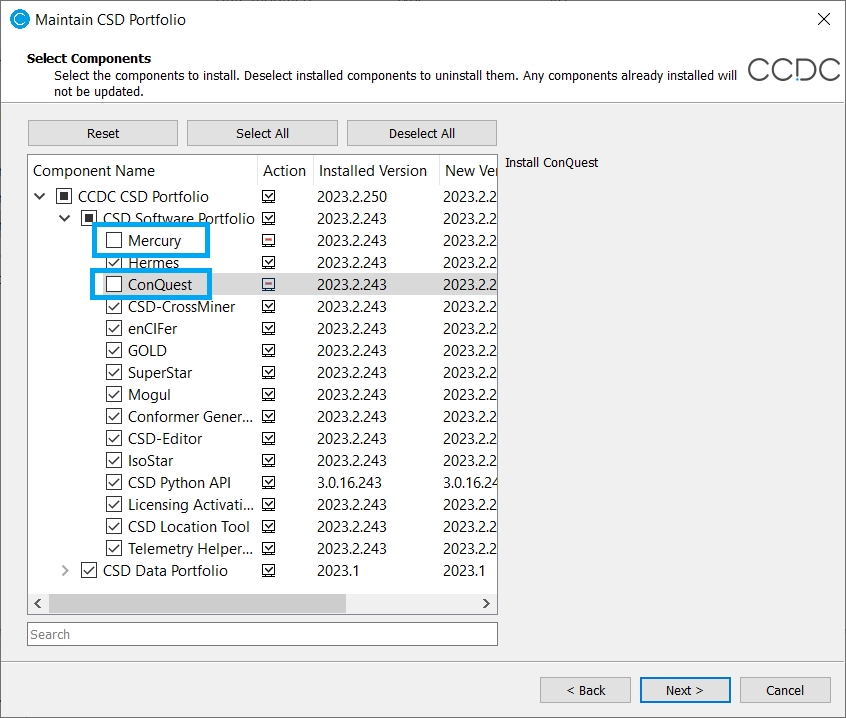Click the Installed Version column header

372,171
